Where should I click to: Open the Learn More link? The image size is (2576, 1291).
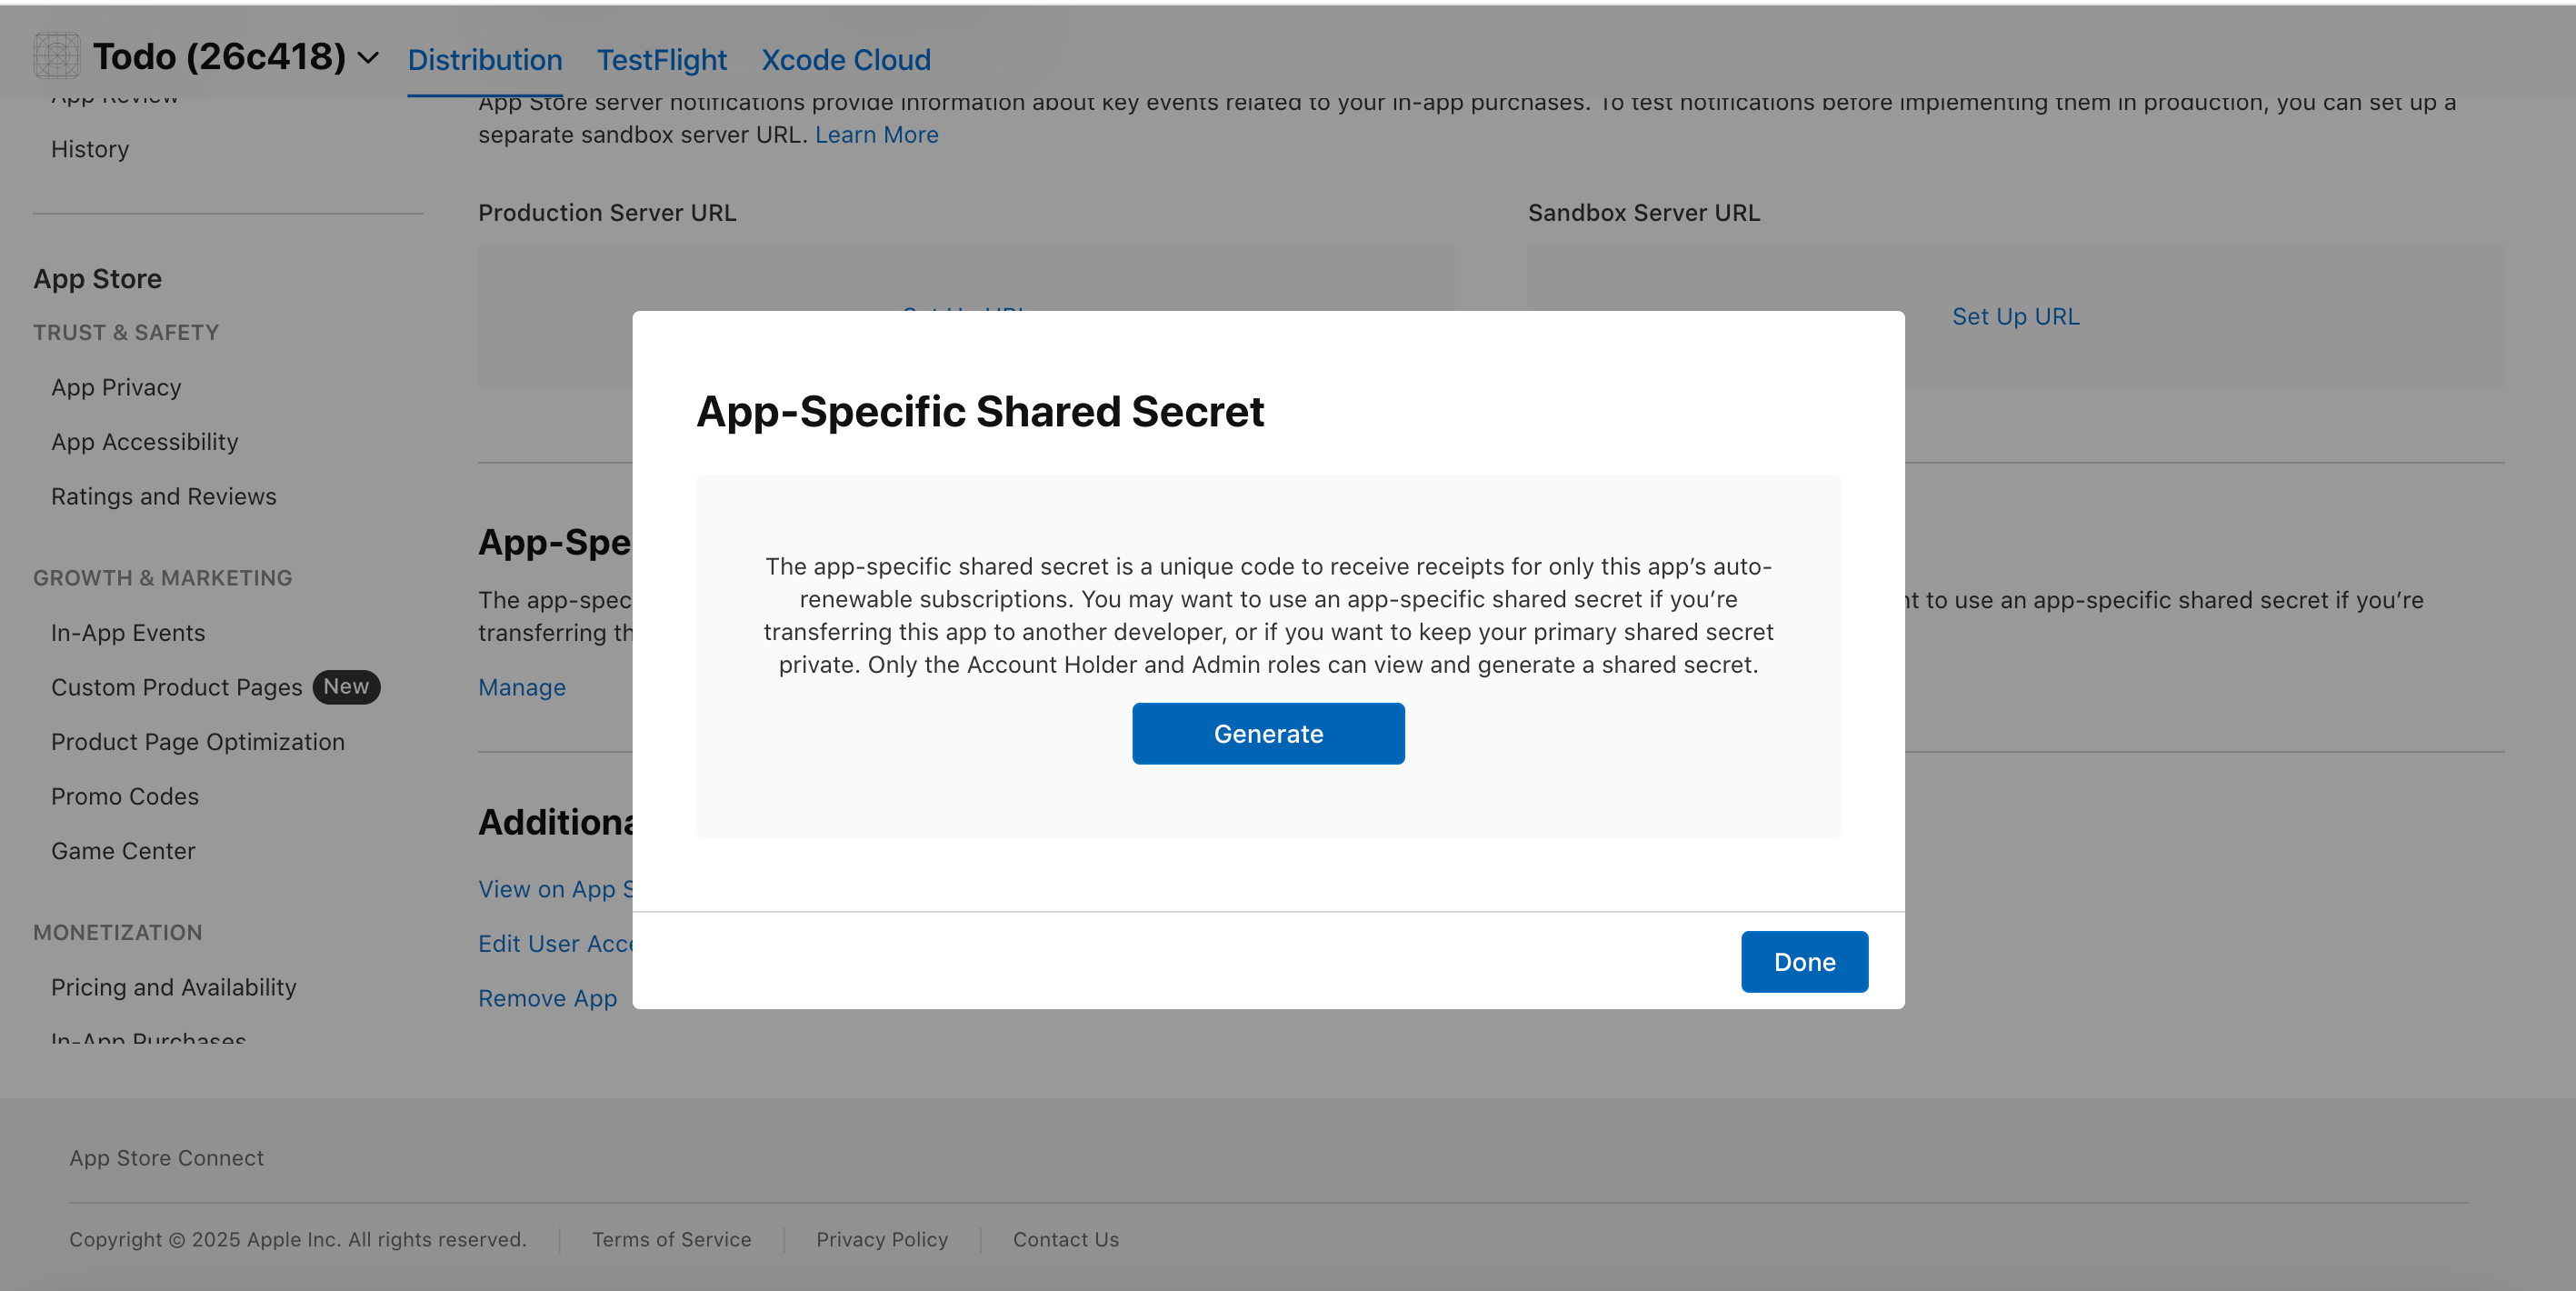[x=876, y=134]
